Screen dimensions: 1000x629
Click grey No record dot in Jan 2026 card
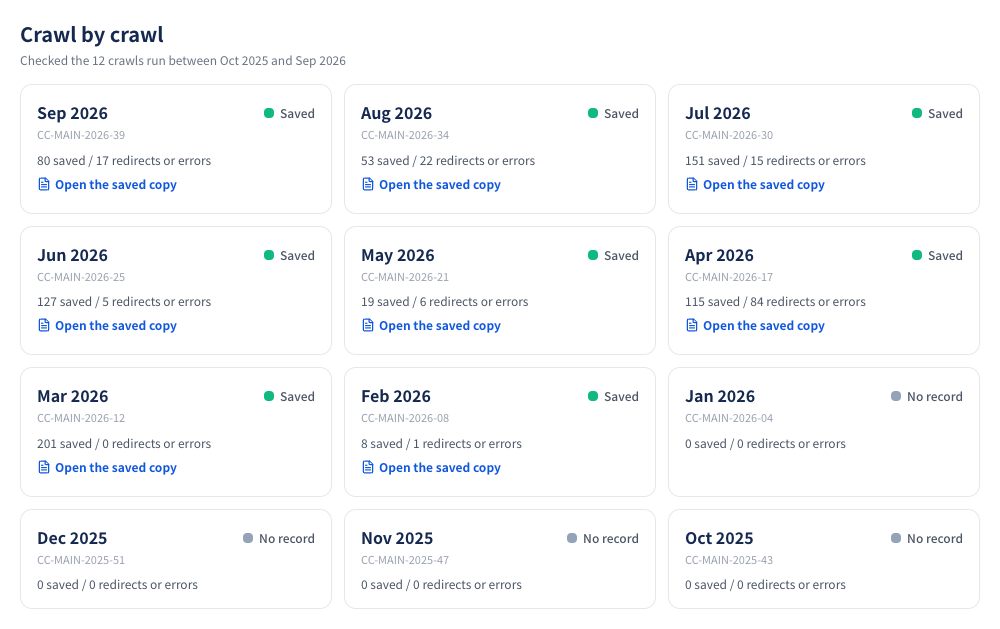tap(896, 396)
